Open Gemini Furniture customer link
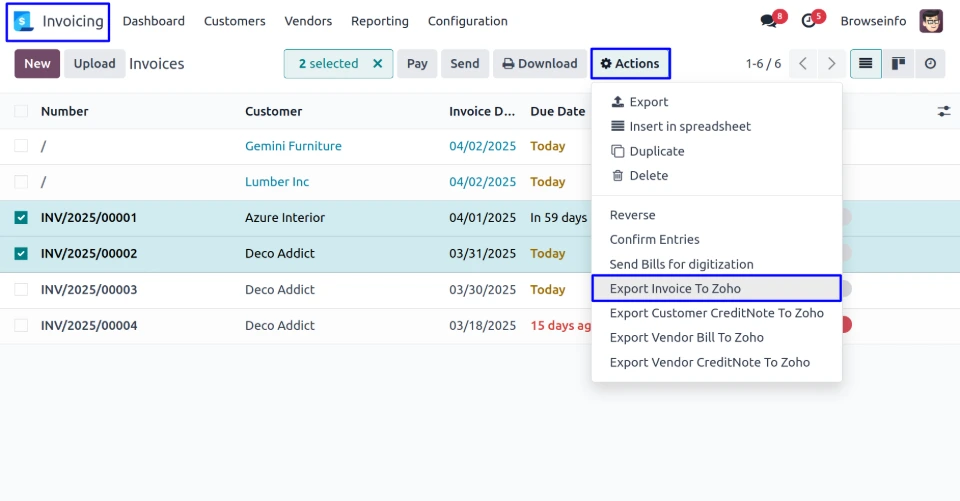 point(293,146)
